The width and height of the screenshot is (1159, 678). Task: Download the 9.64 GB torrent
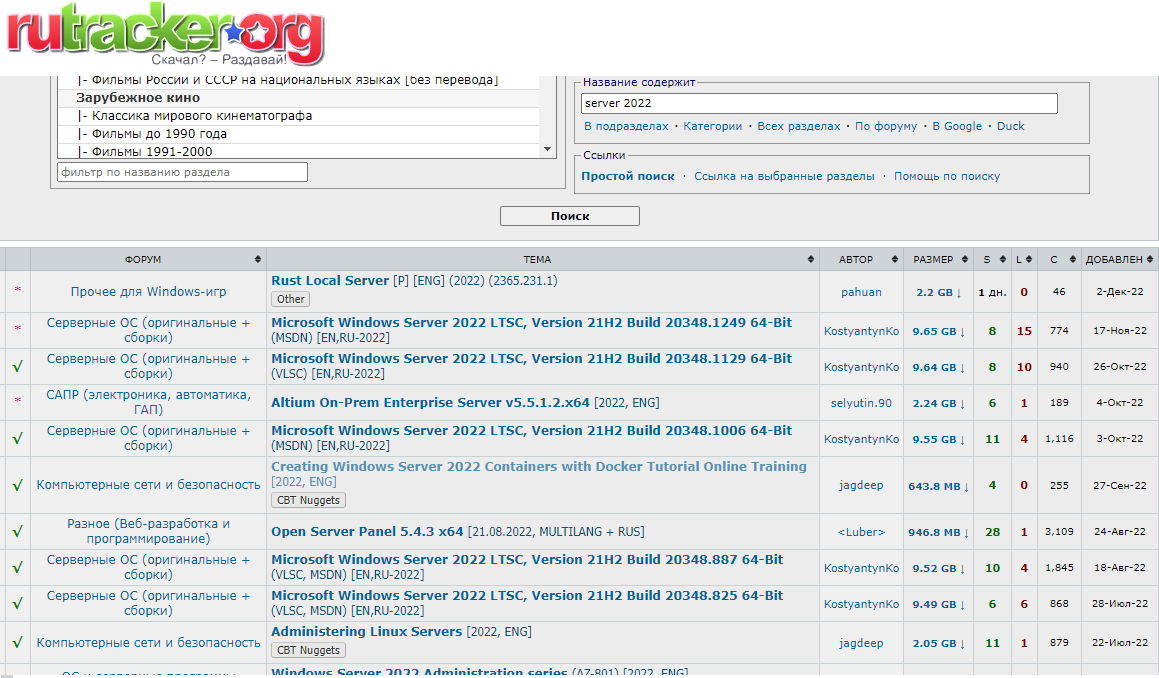coord(939,367)
